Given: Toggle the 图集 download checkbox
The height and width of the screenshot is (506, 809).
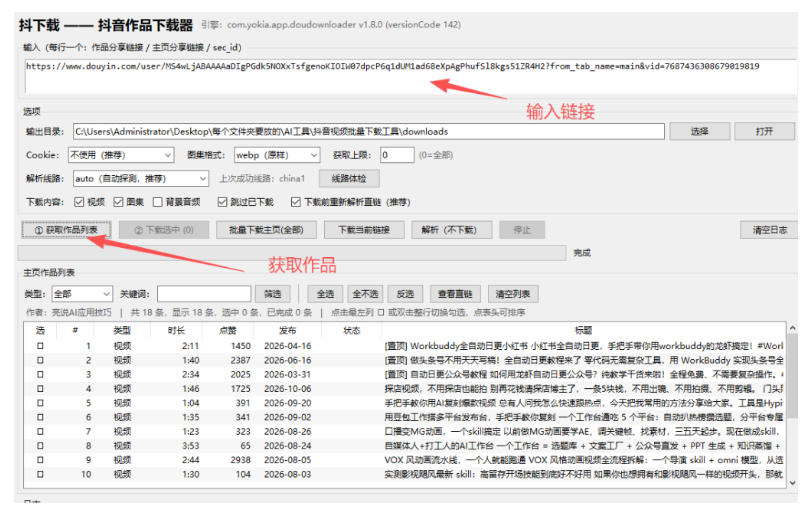Looking at the screenshot, I should tap(118, 202).
